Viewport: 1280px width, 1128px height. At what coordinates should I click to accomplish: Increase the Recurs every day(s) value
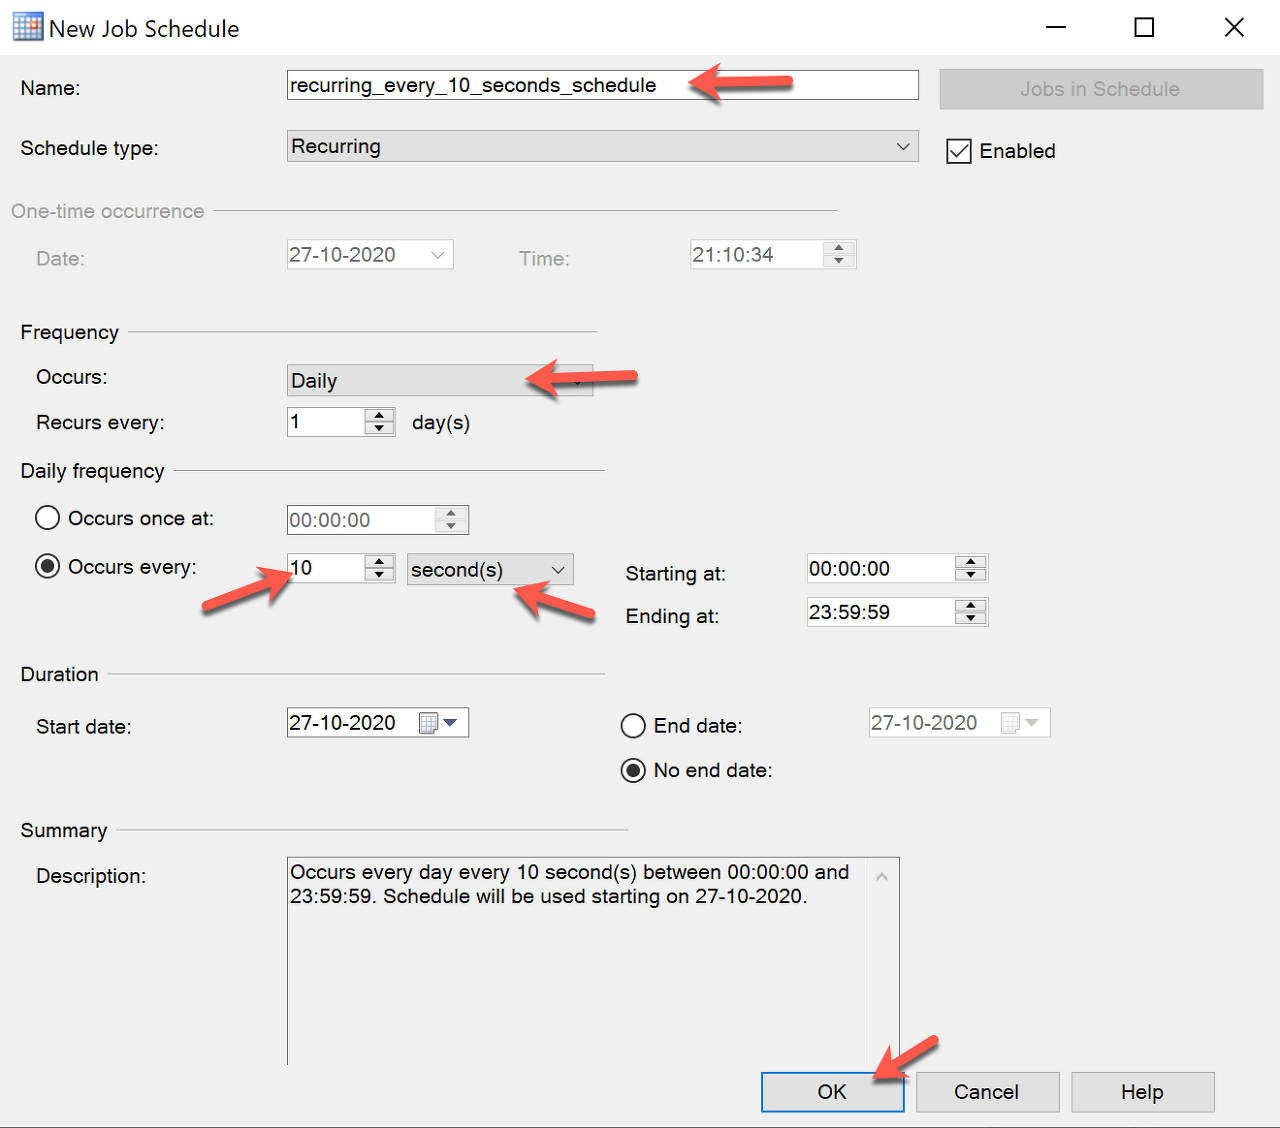379,415
